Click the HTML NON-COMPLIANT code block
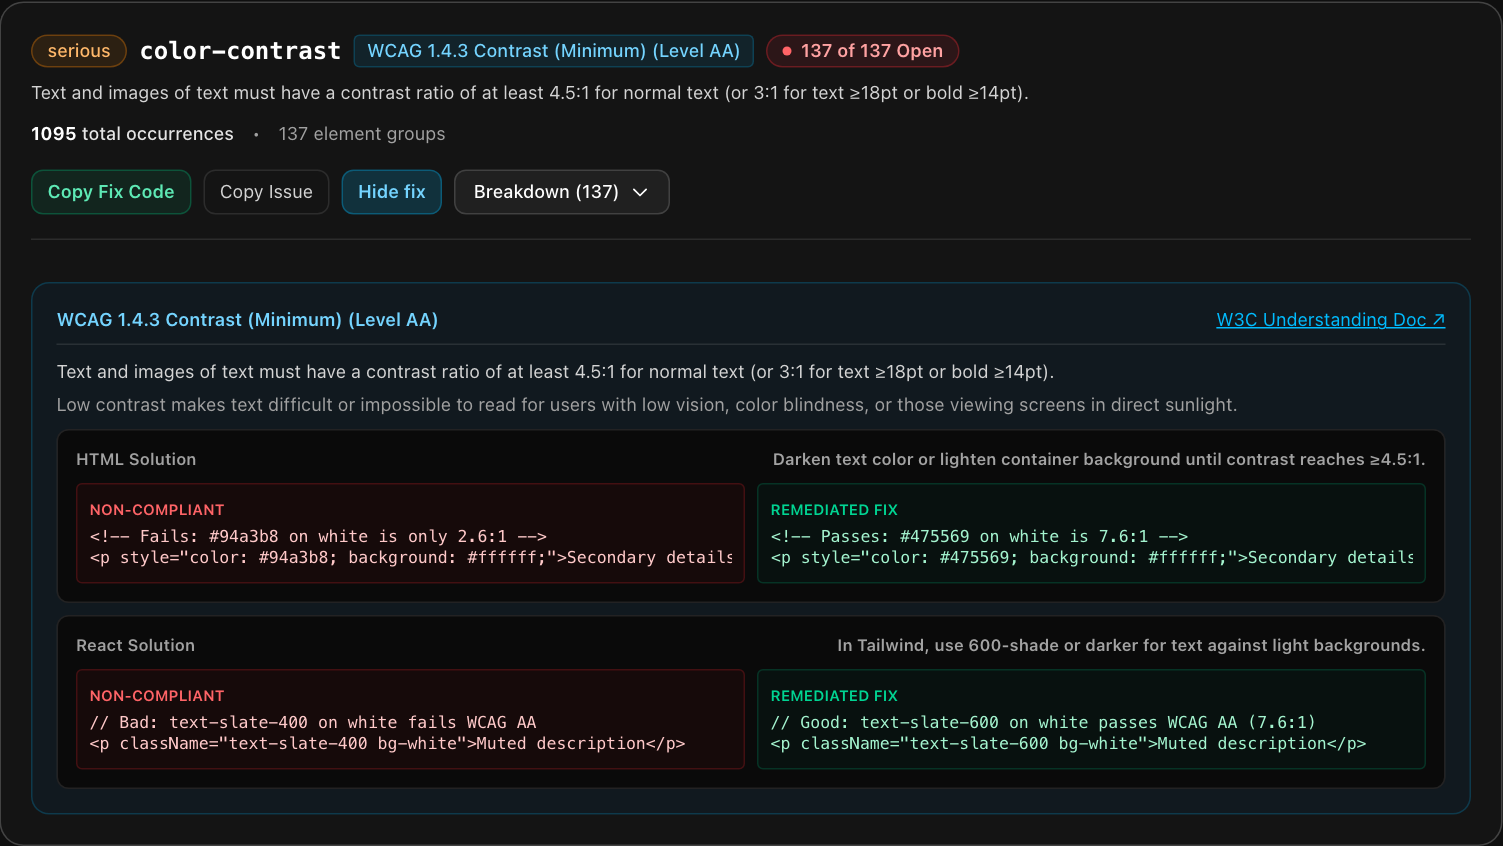This screenshot has width=1503, height=846. (411, 534)
